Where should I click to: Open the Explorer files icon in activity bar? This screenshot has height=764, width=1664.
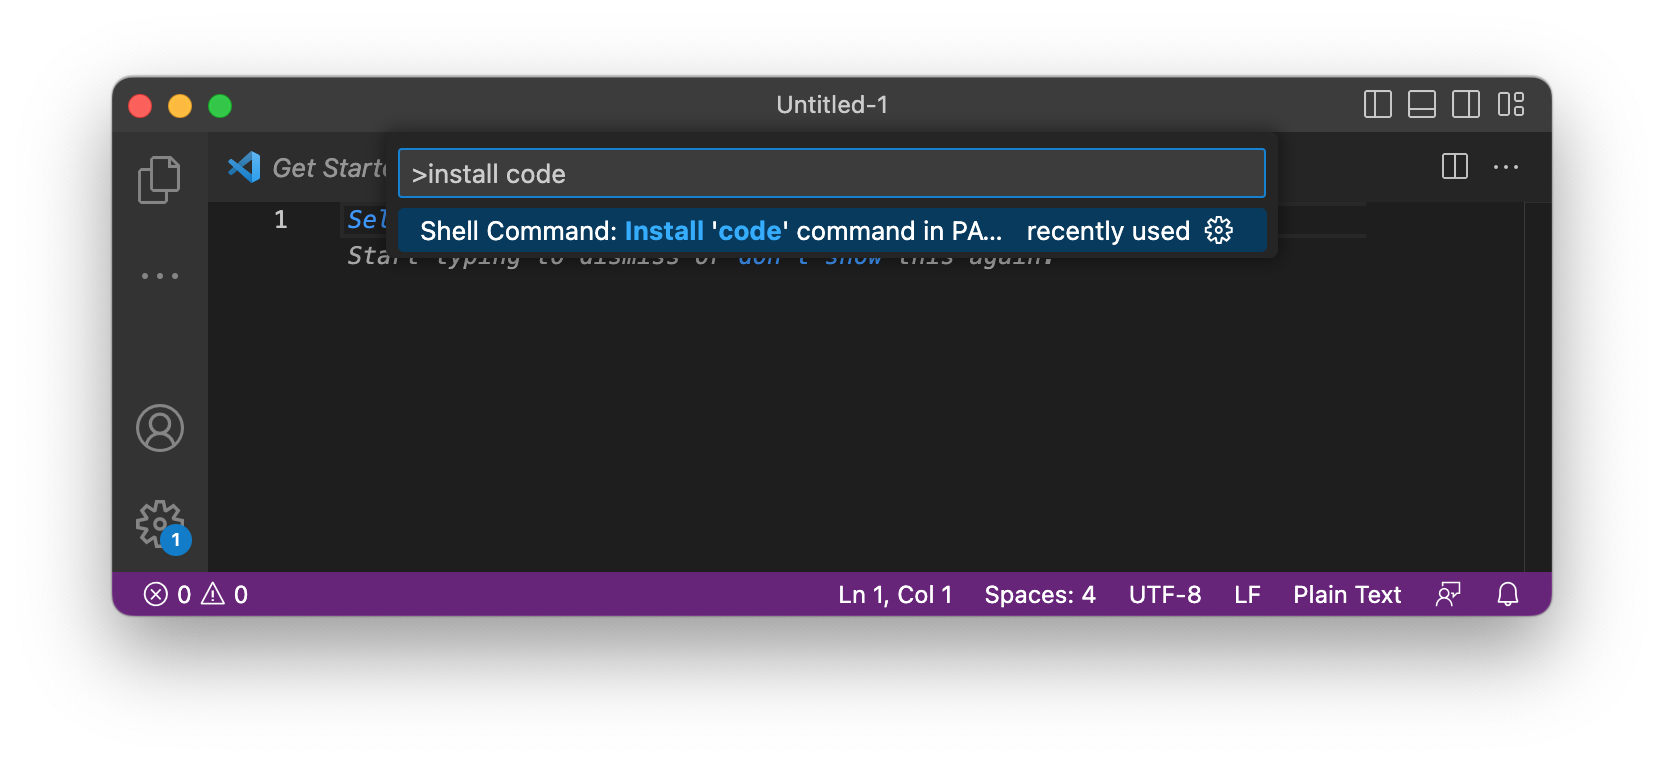159,180
